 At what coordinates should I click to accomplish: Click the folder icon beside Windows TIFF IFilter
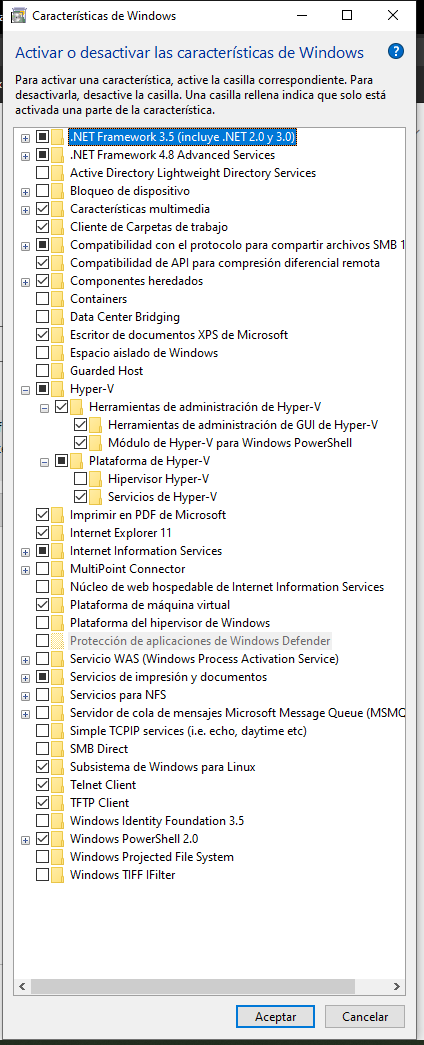59,874
